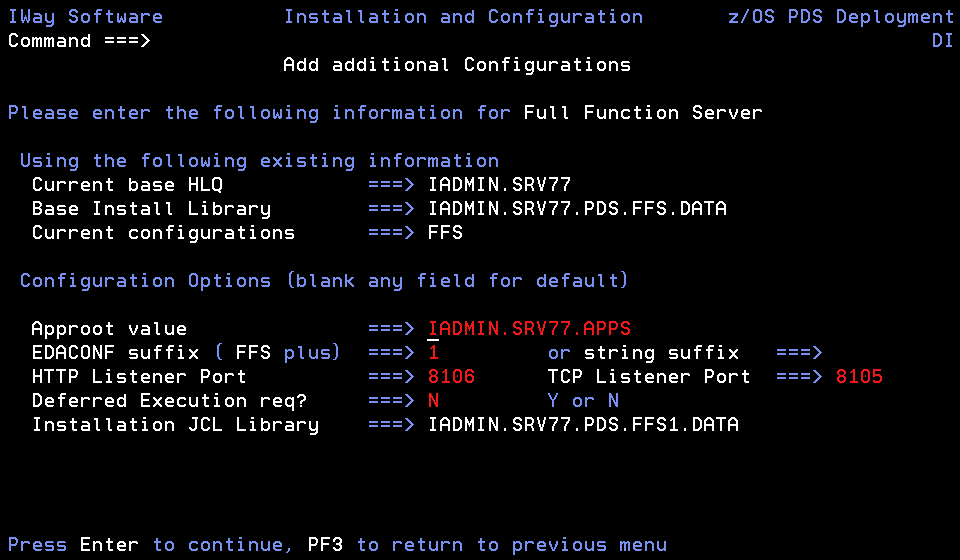Click the Approot value label
Screen dimensions: 960x560
[109, 329]
